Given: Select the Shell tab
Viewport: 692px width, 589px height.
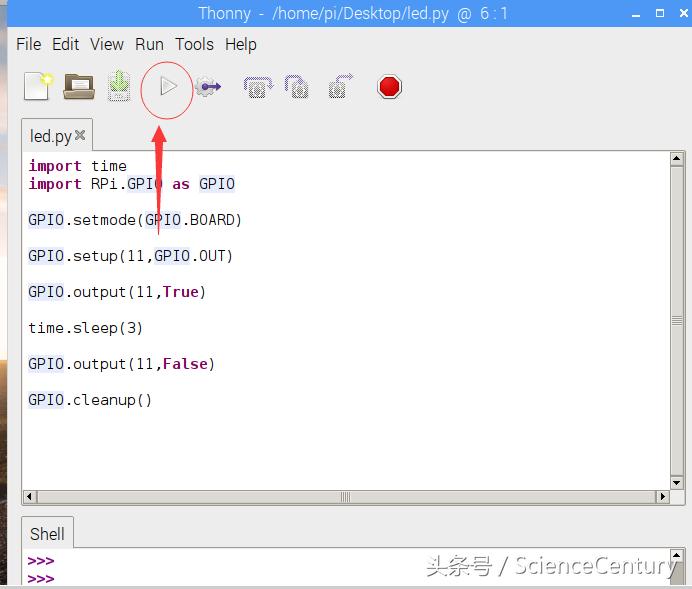Looking at the screenshot, I should click(47, 534).
